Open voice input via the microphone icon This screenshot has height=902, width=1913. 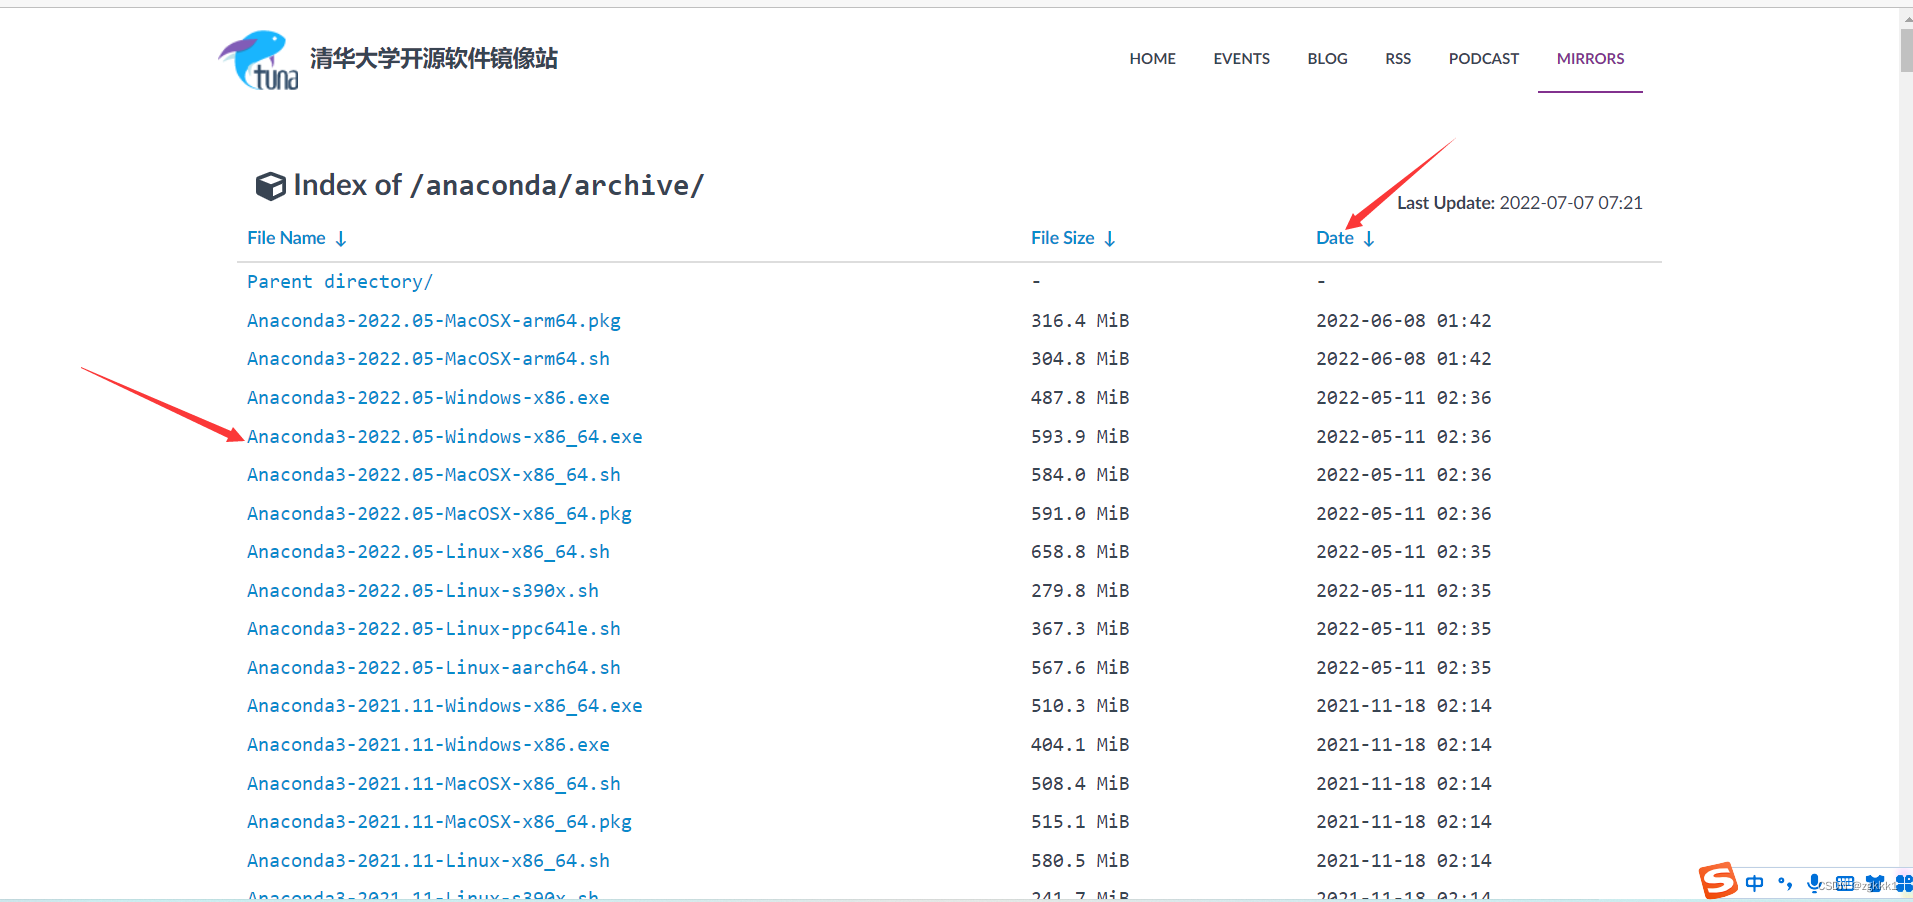(x=1814, y=883)
